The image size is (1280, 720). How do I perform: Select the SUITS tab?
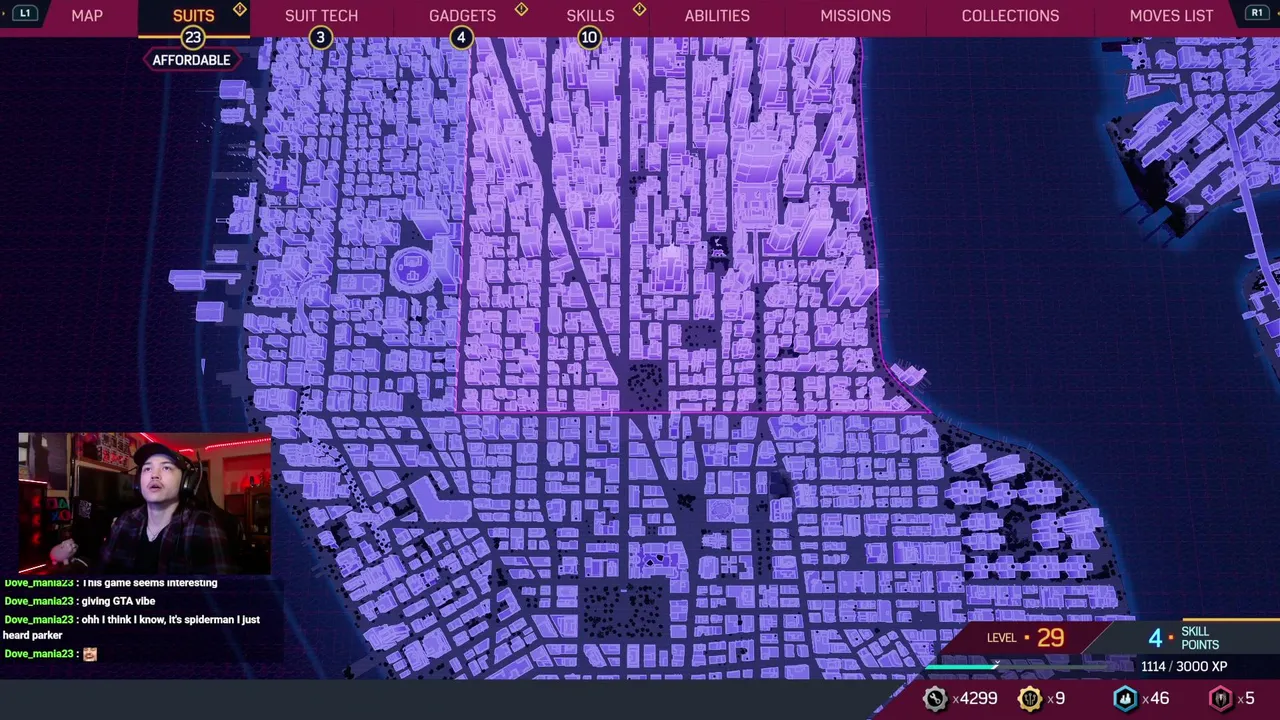(x=193, y=16)
